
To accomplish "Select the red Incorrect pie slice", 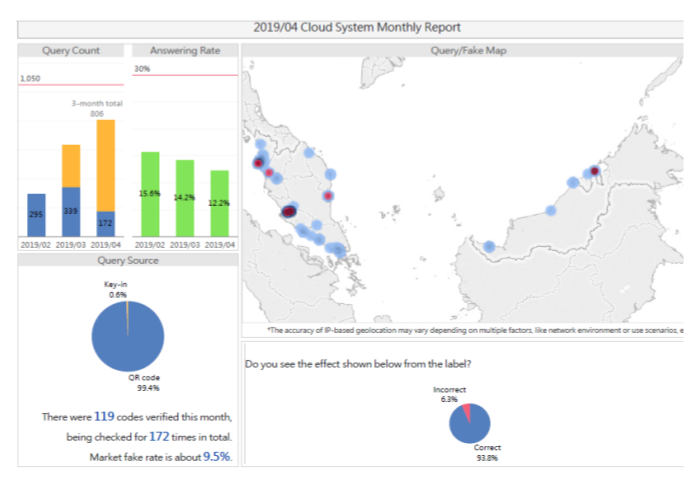I will pyautogui.click(x=467, y=412).
